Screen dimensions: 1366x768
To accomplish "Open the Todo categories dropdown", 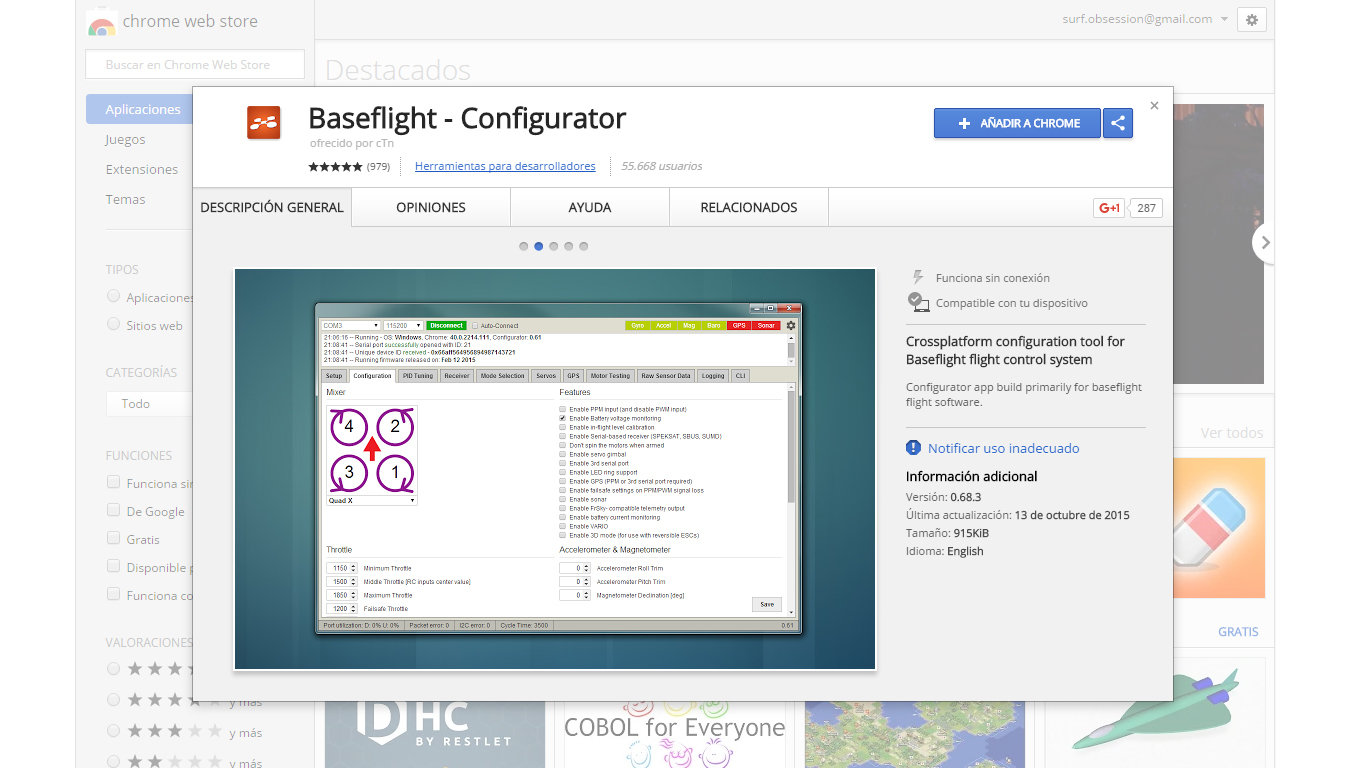I will point(150,403).
